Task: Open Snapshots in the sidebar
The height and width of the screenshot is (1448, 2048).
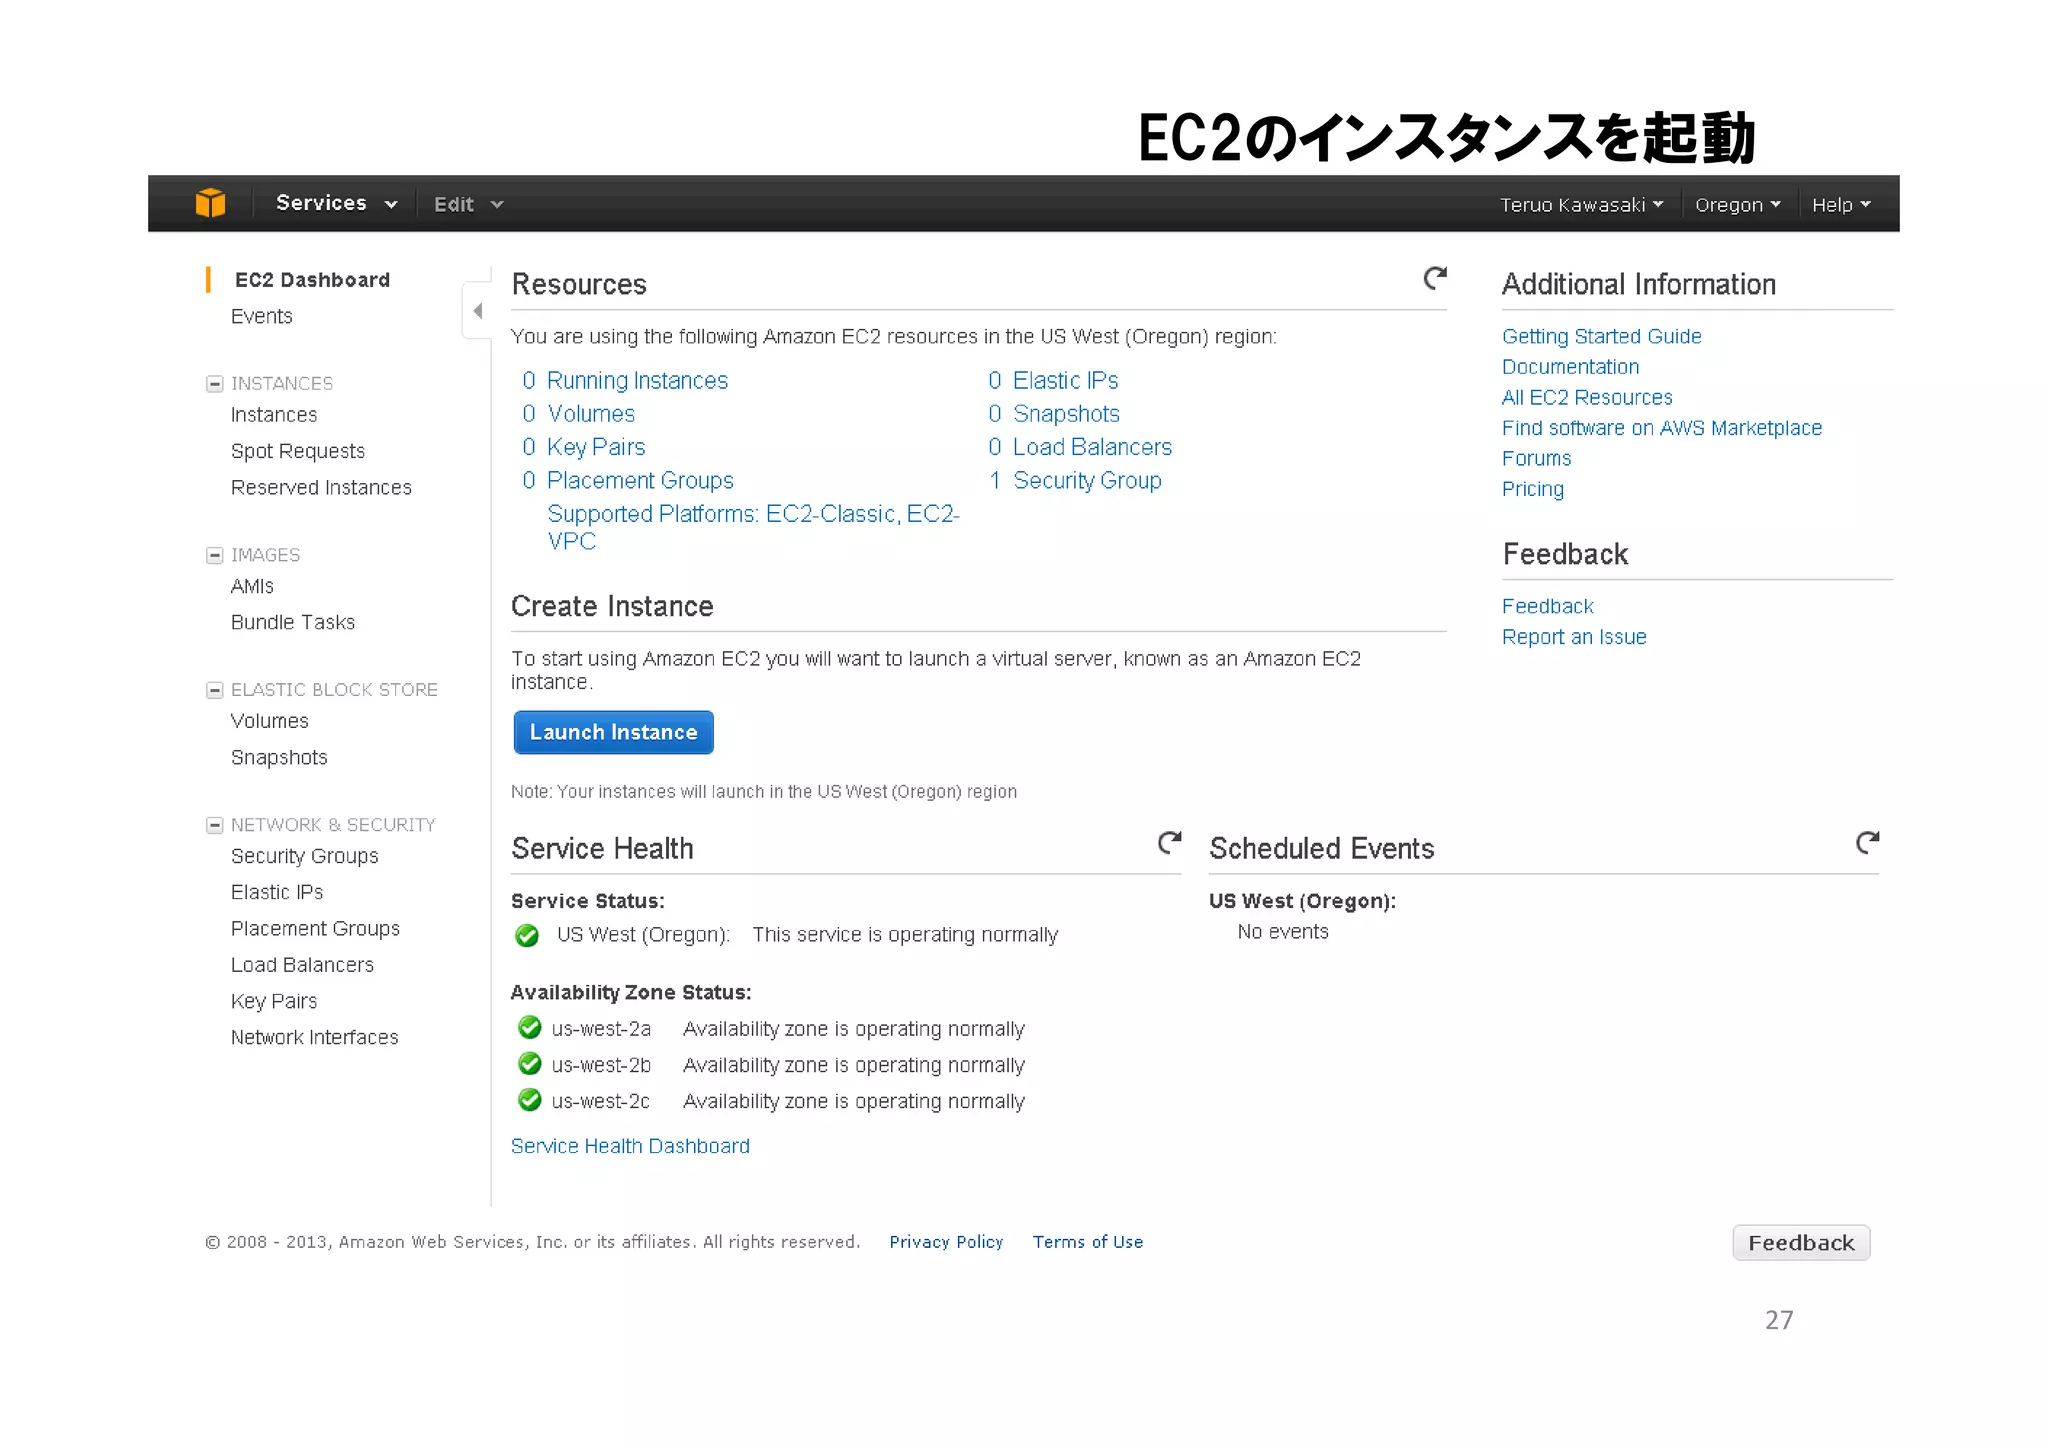Action: (279, 757)
